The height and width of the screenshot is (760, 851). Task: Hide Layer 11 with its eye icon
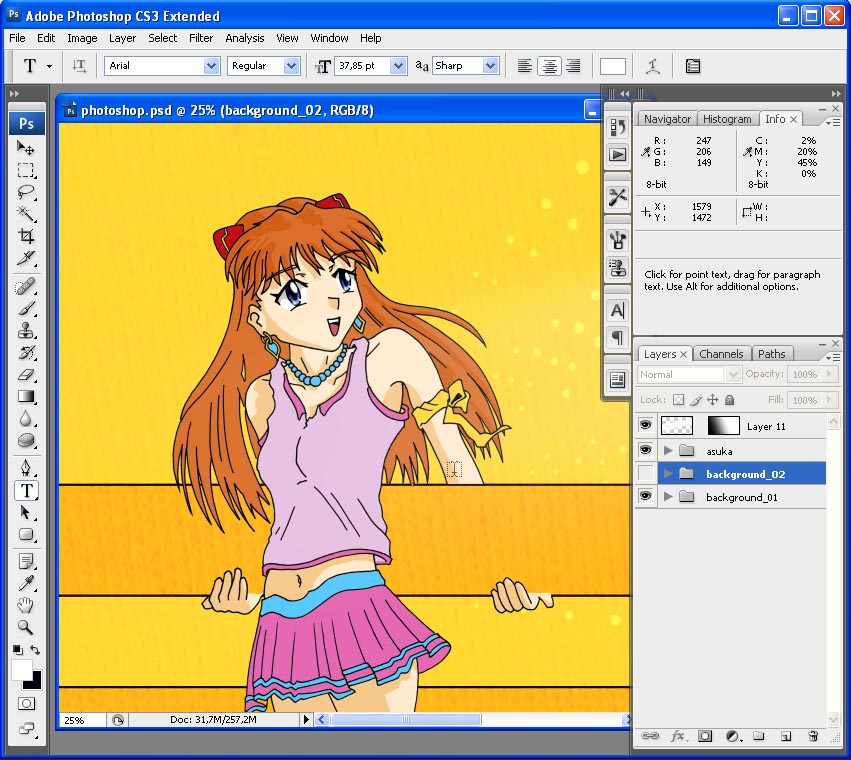(645, 425)
